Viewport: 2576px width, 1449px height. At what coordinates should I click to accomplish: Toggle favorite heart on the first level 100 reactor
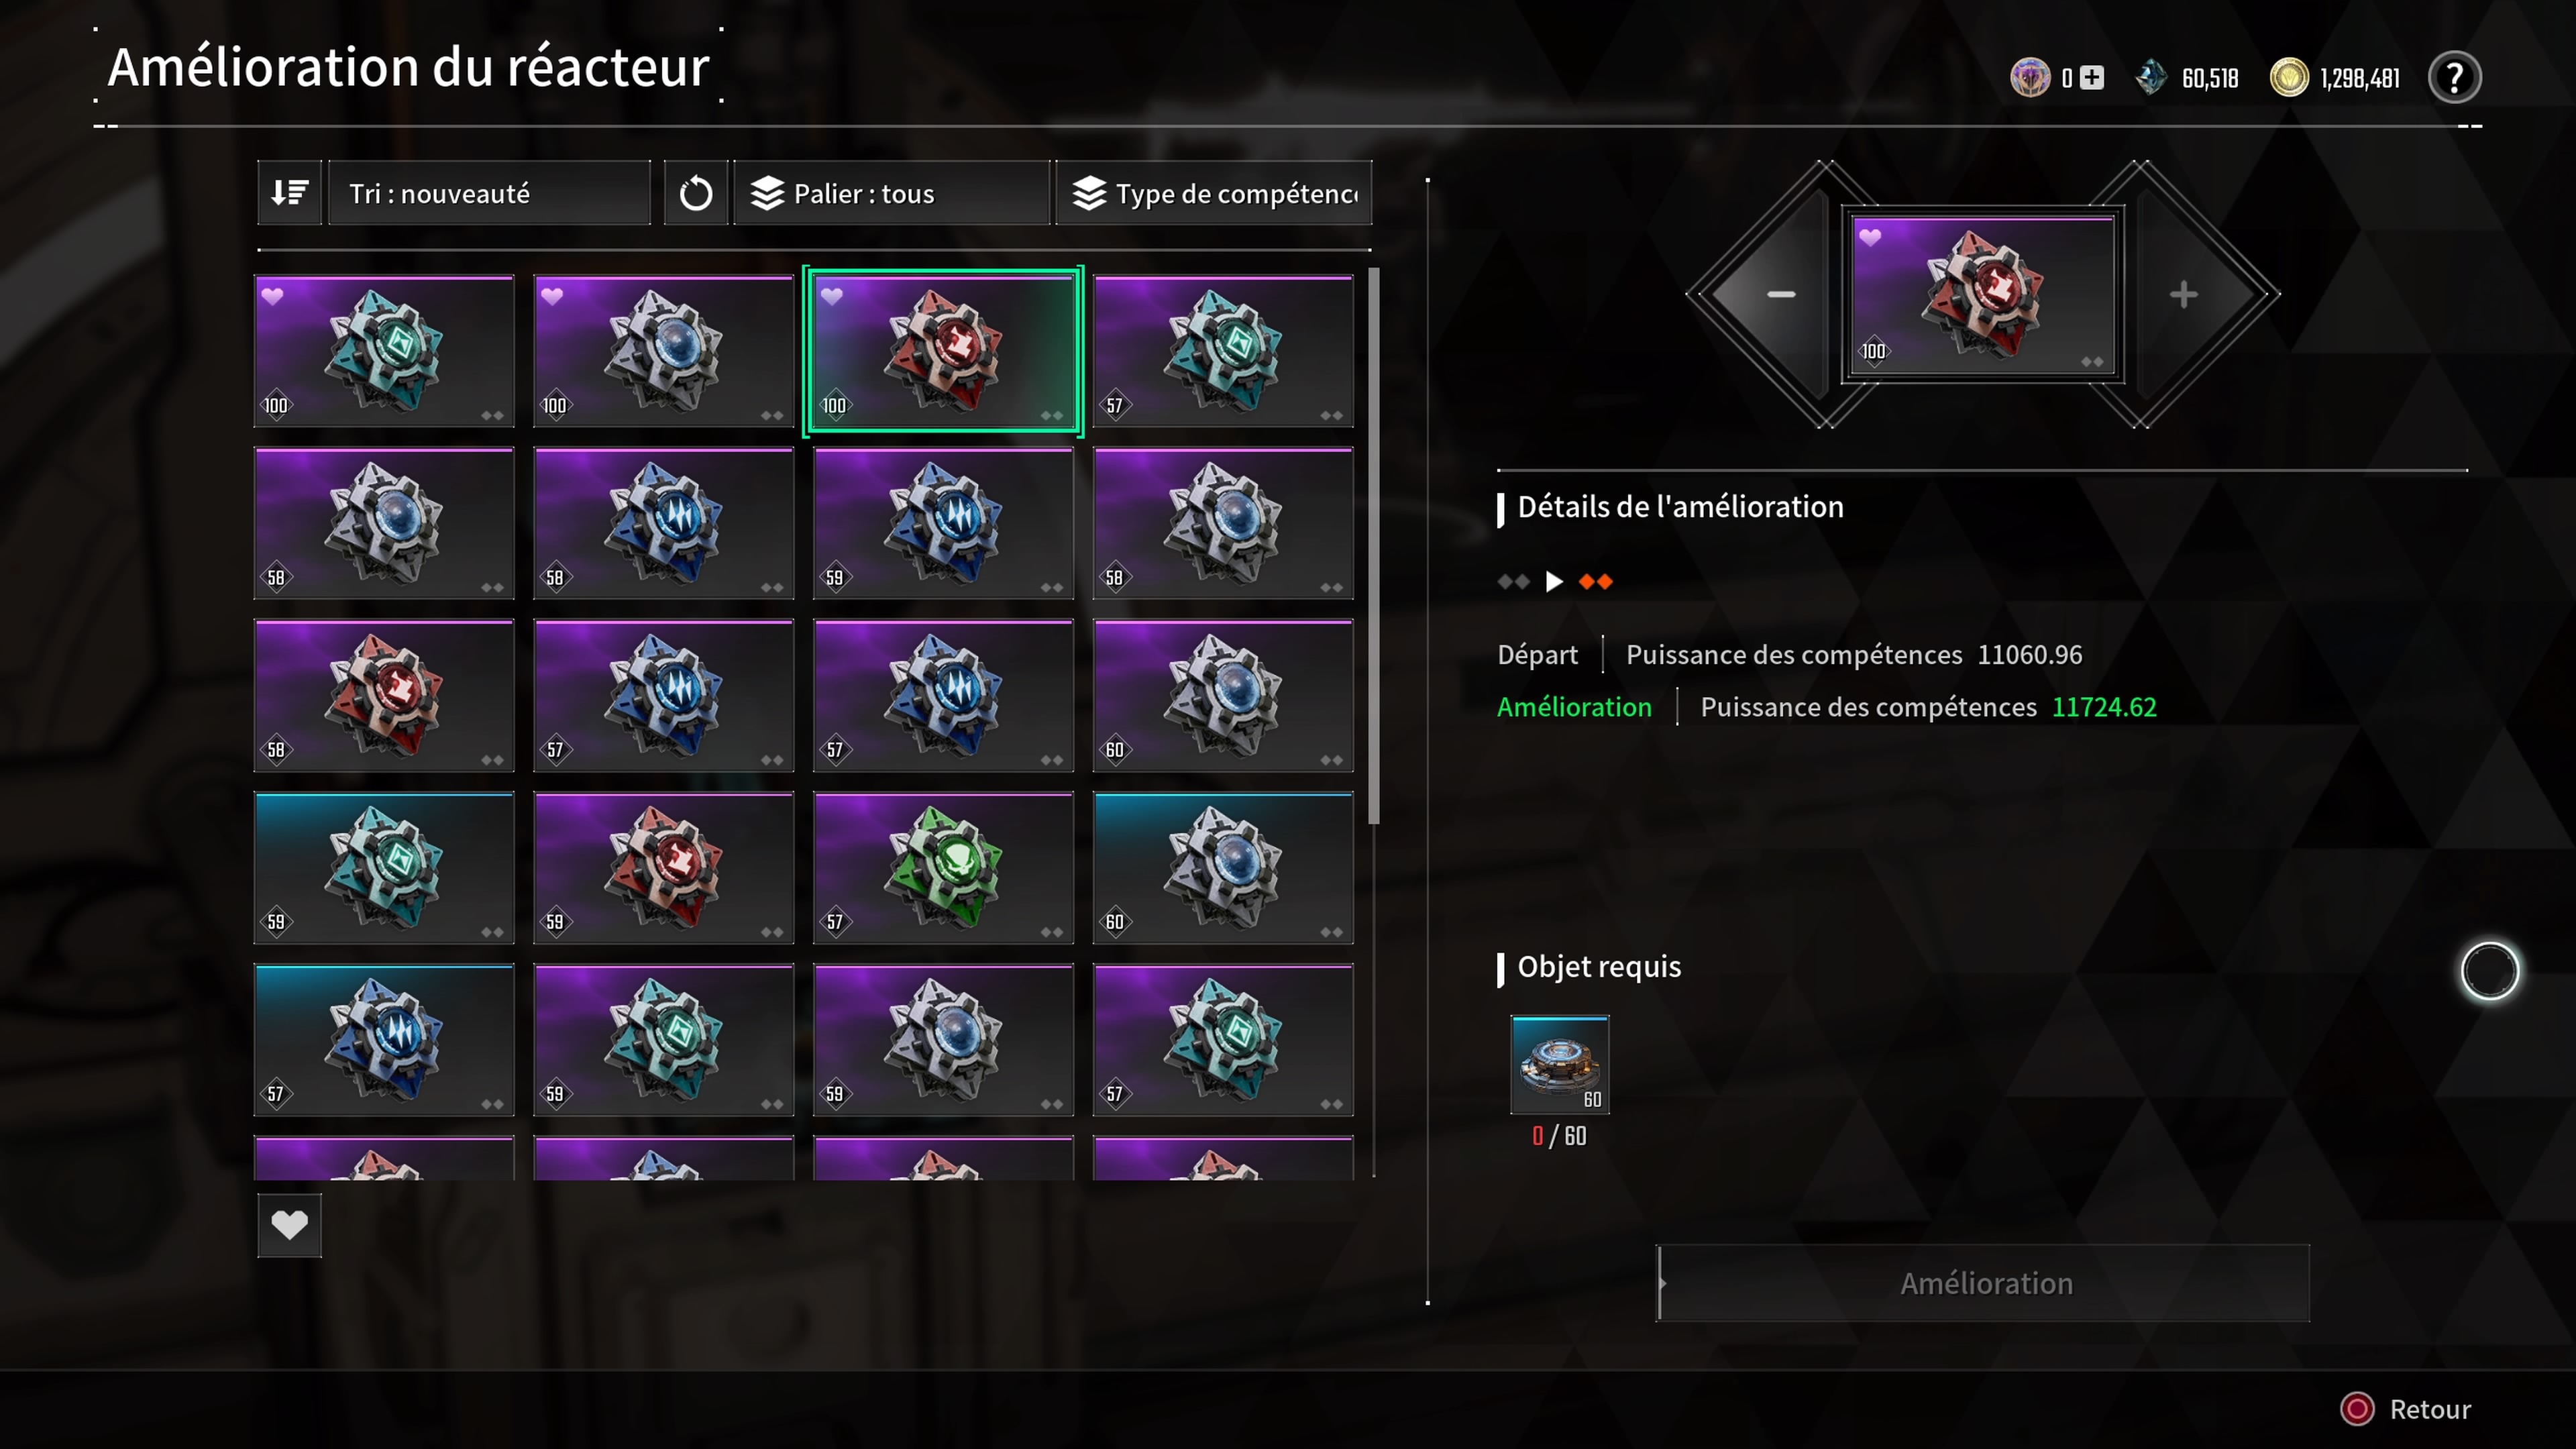pos(273,296)
